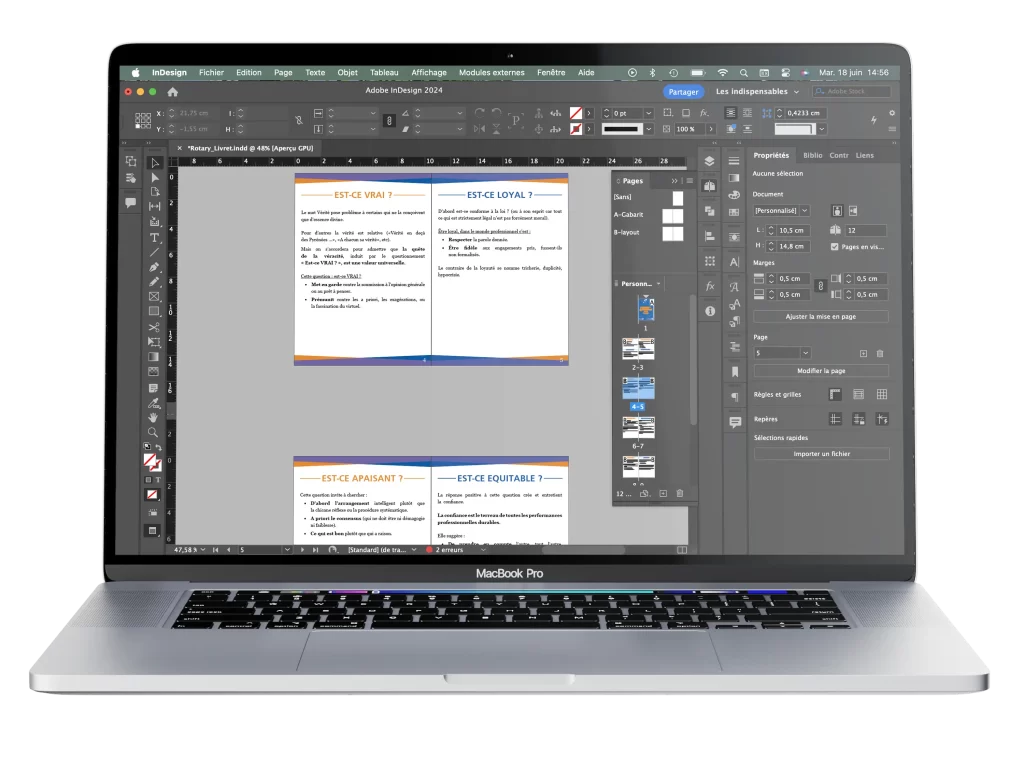Open the Layers panel icon
Image resolution: width=1024 pixels, height=768 pixels.
709,161
